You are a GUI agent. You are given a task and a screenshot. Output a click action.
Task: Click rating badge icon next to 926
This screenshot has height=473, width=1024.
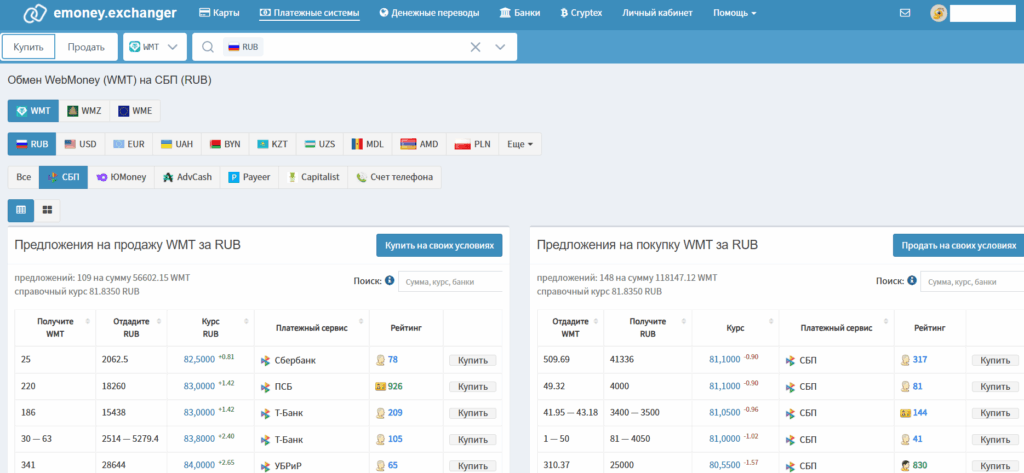pos(380,386)
